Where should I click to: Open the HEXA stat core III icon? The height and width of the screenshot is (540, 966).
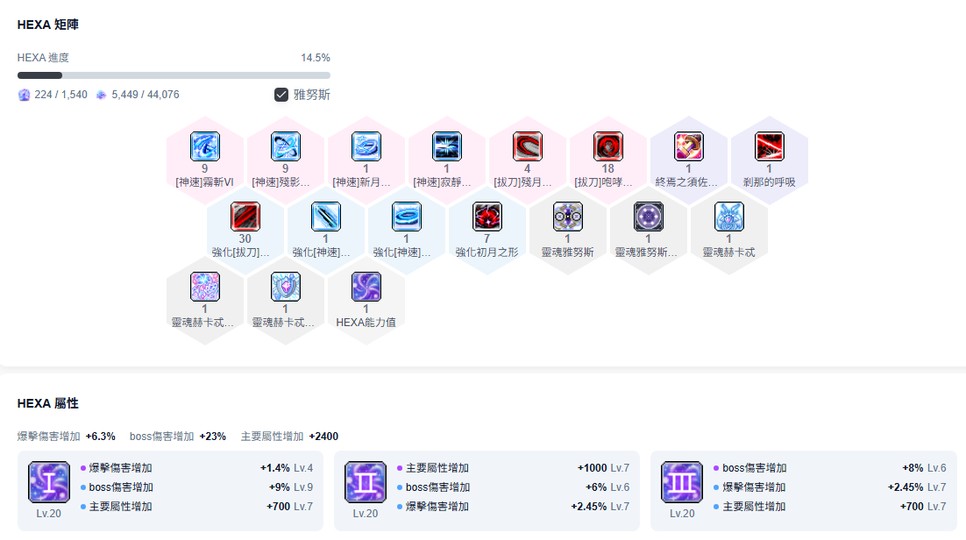[x=682, y=482]
